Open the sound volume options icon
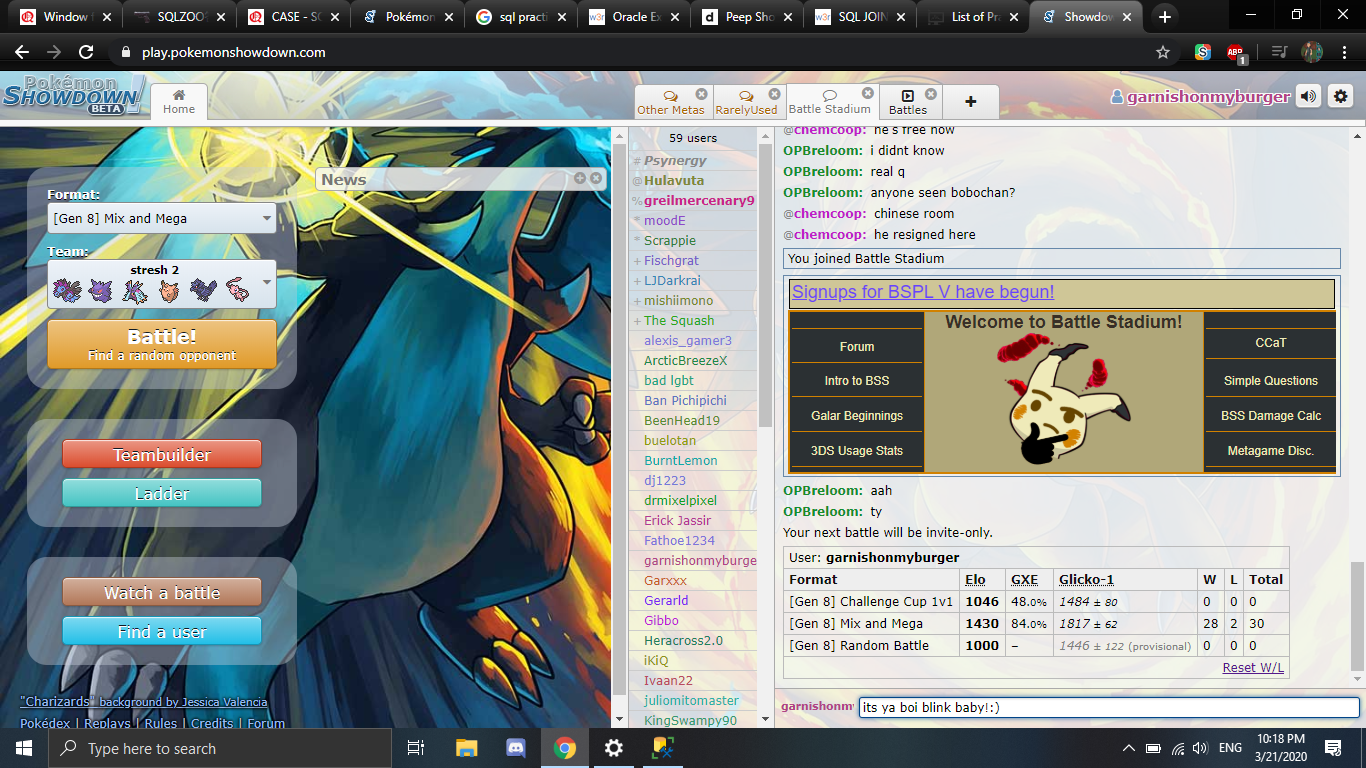 coord(1308,96)
